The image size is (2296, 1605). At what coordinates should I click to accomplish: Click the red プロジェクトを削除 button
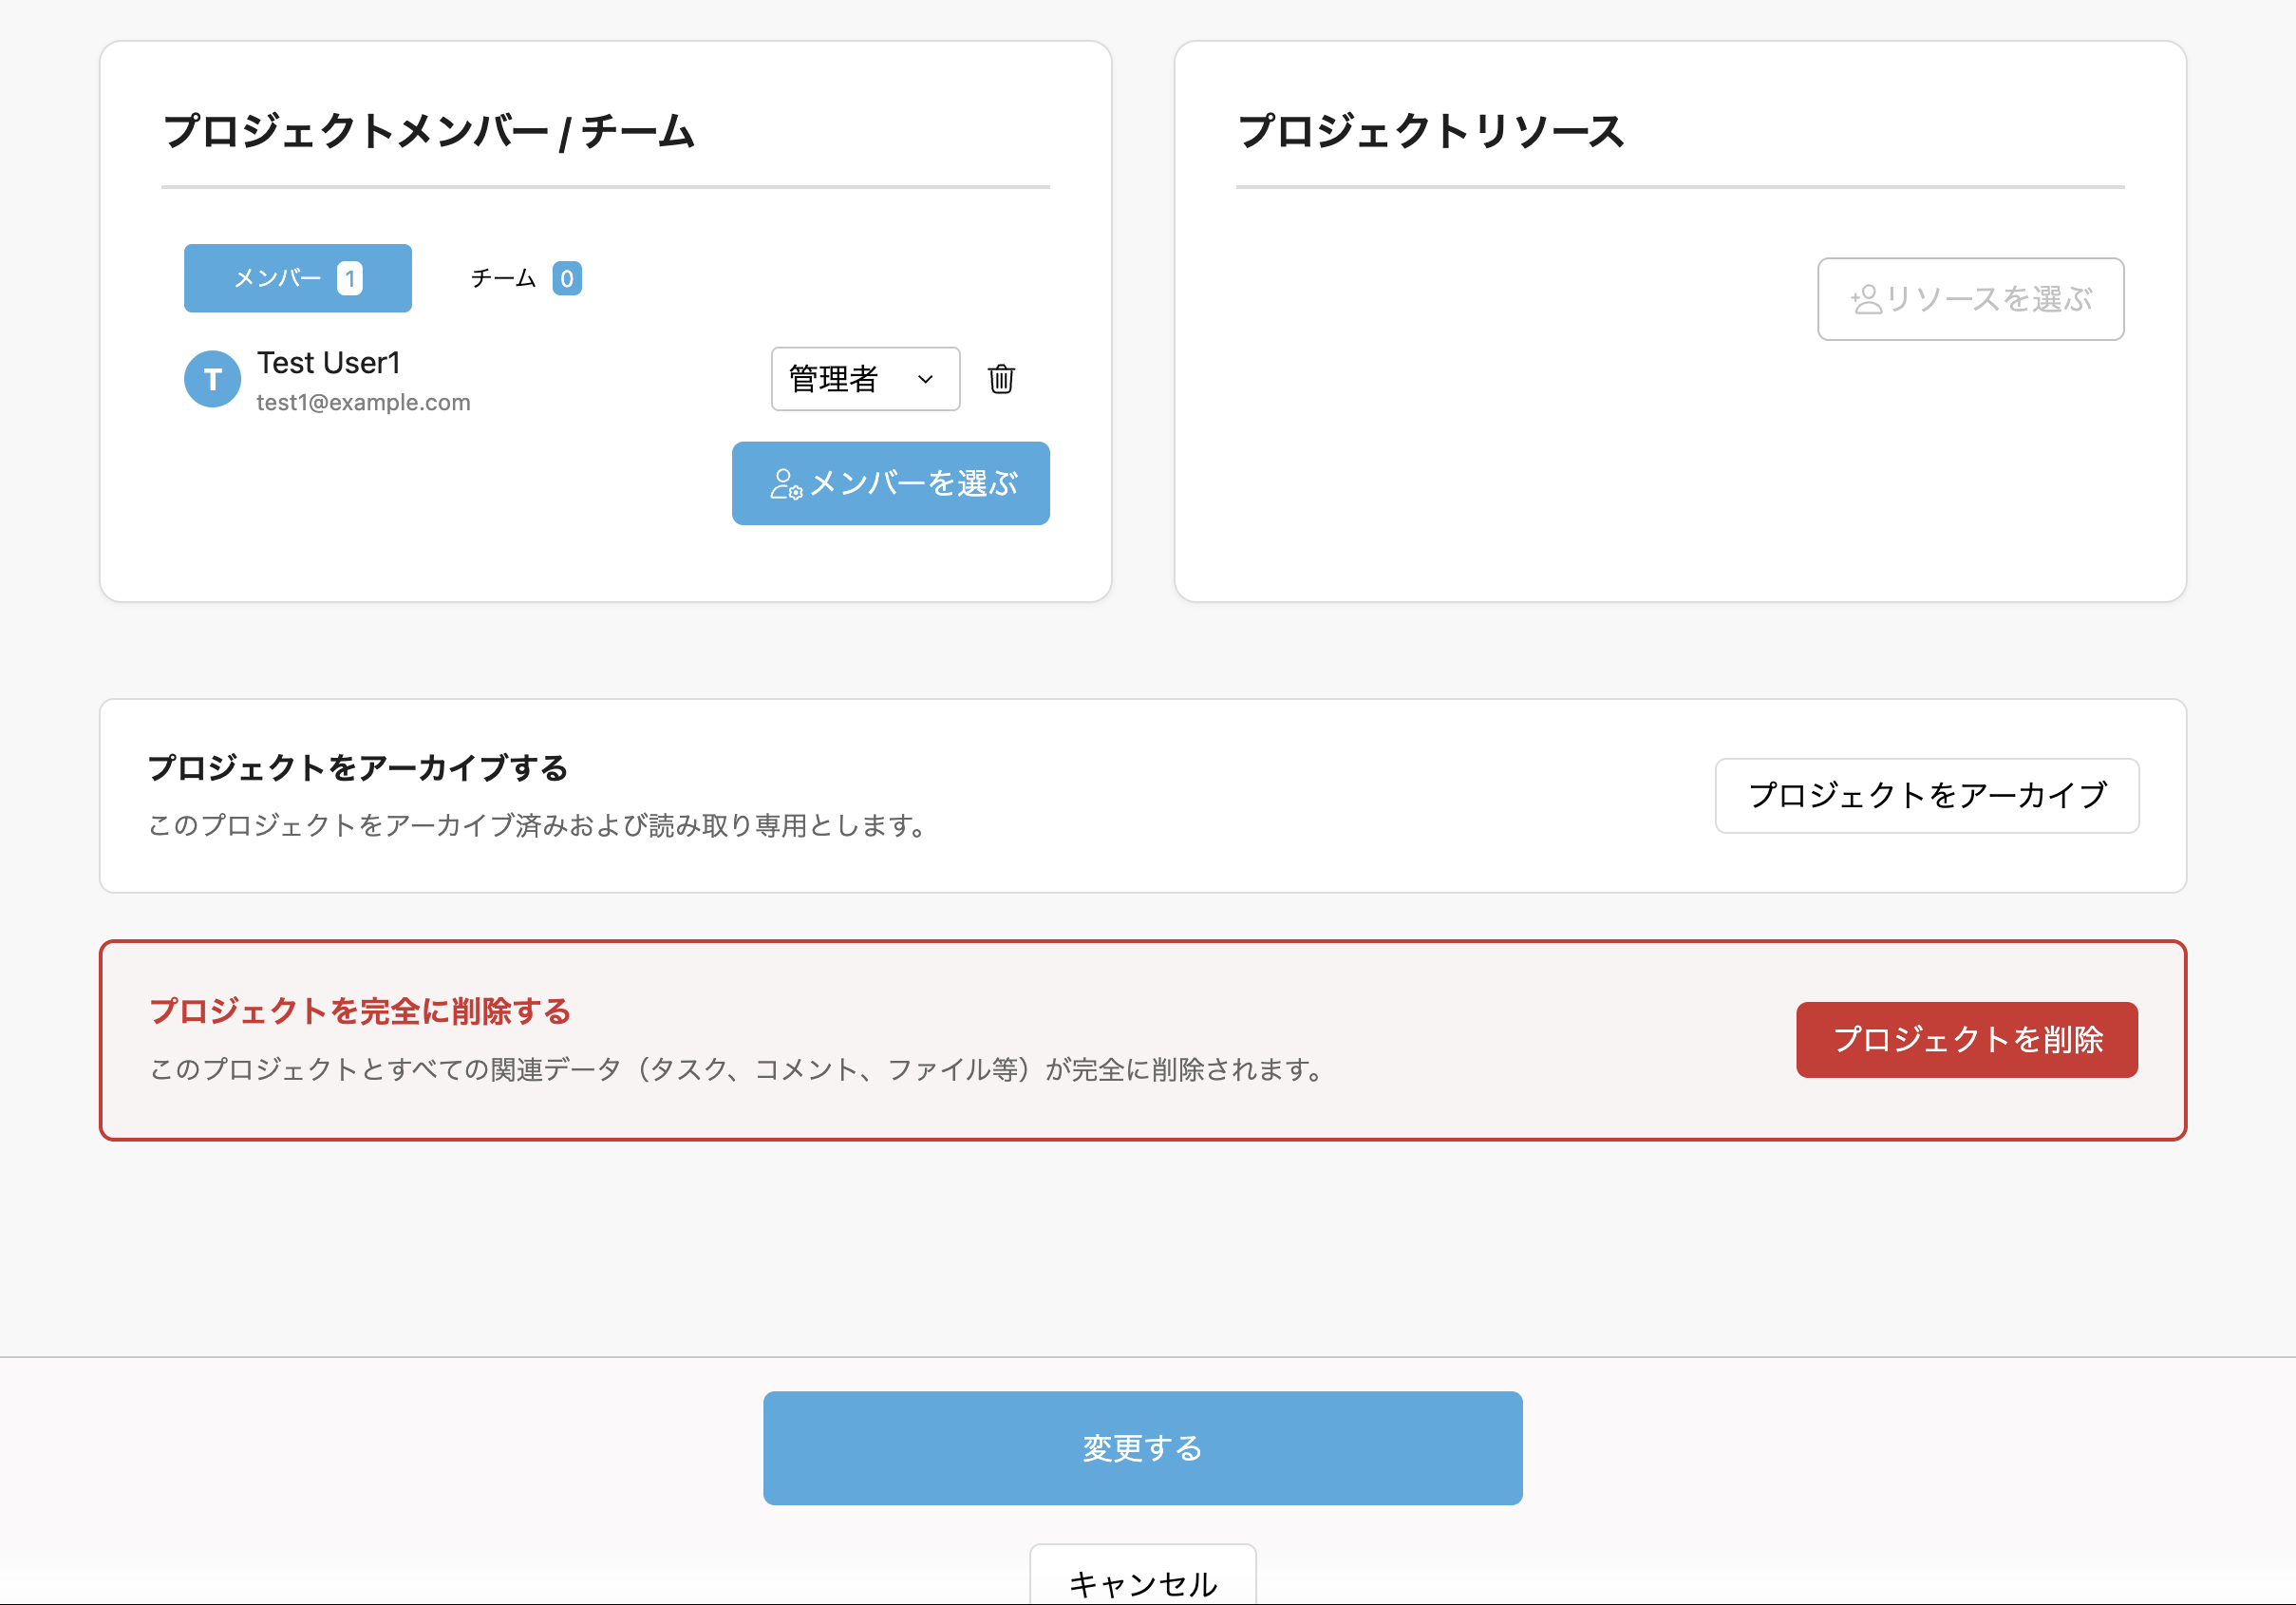[1966, 1039]
